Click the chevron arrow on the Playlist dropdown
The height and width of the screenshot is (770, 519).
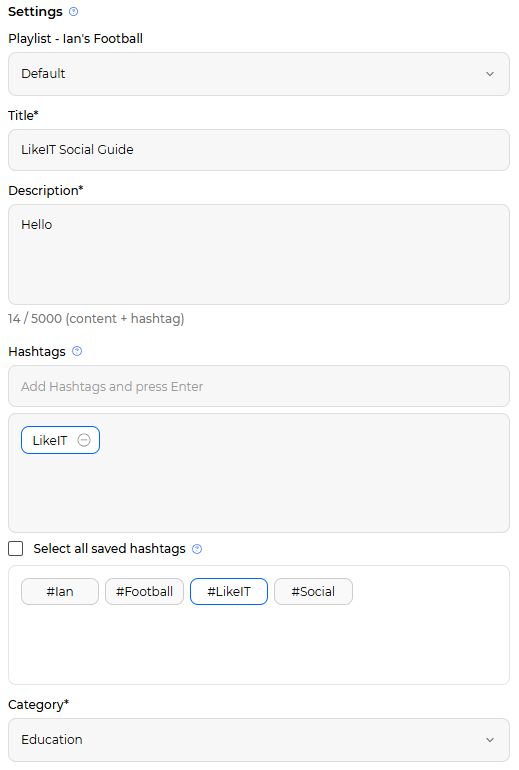490,74
